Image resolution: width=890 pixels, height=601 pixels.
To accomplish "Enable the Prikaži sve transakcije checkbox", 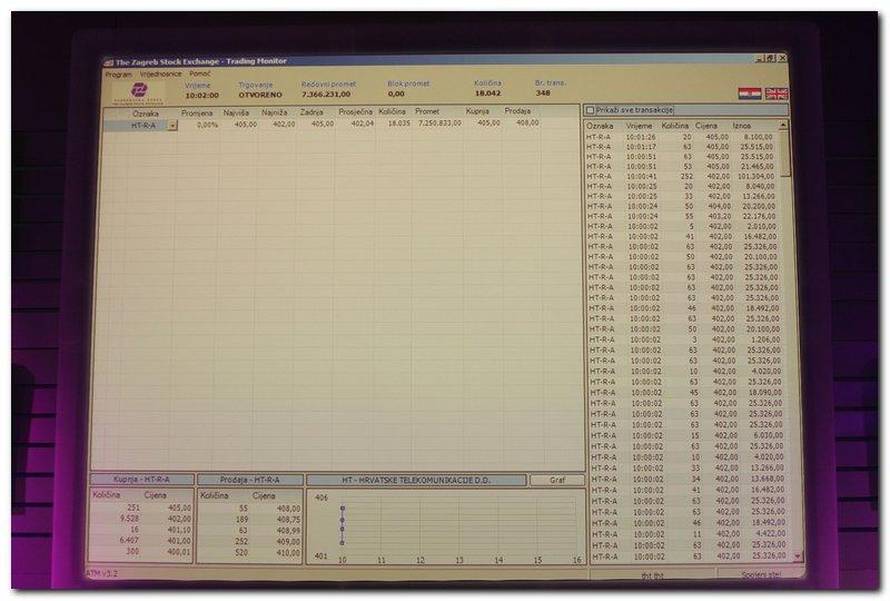I will point(590,110).
